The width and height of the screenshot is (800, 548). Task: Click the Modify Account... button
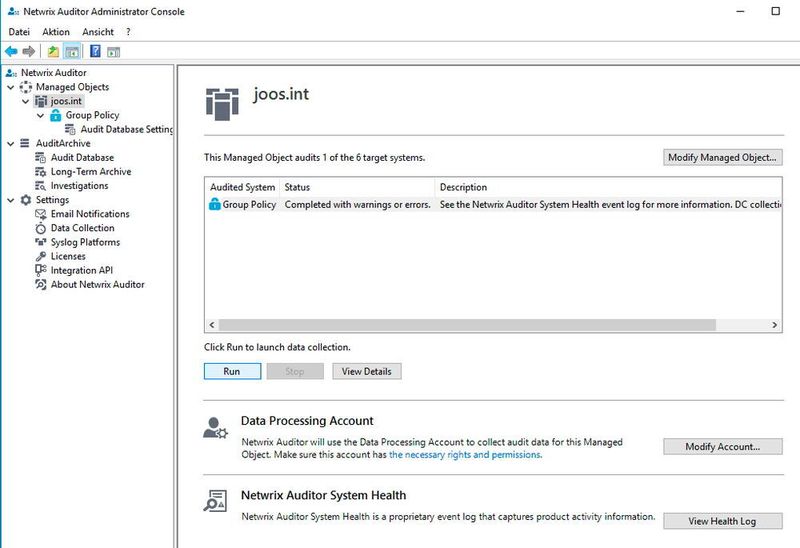point(722,446)
